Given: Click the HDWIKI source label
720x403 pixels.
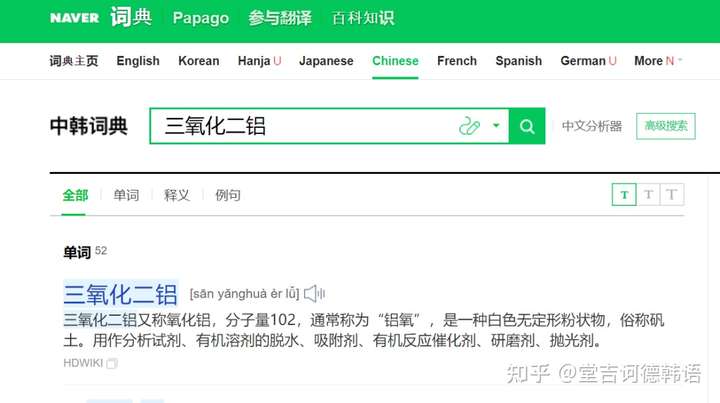Looking at the screenshot, I should pyautogui.click(x=83, y=363).
